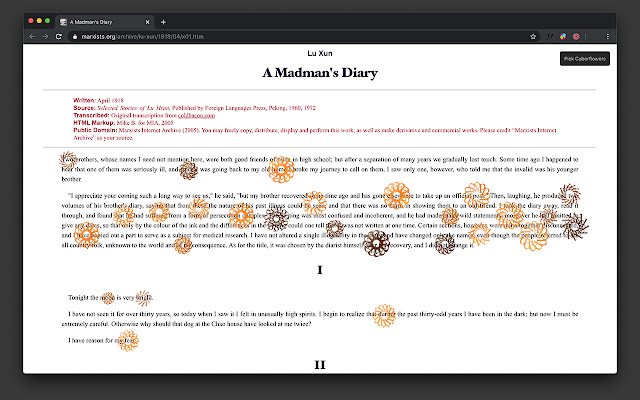
Task: Select the A Madman's Diary tab
Action: 105,22
